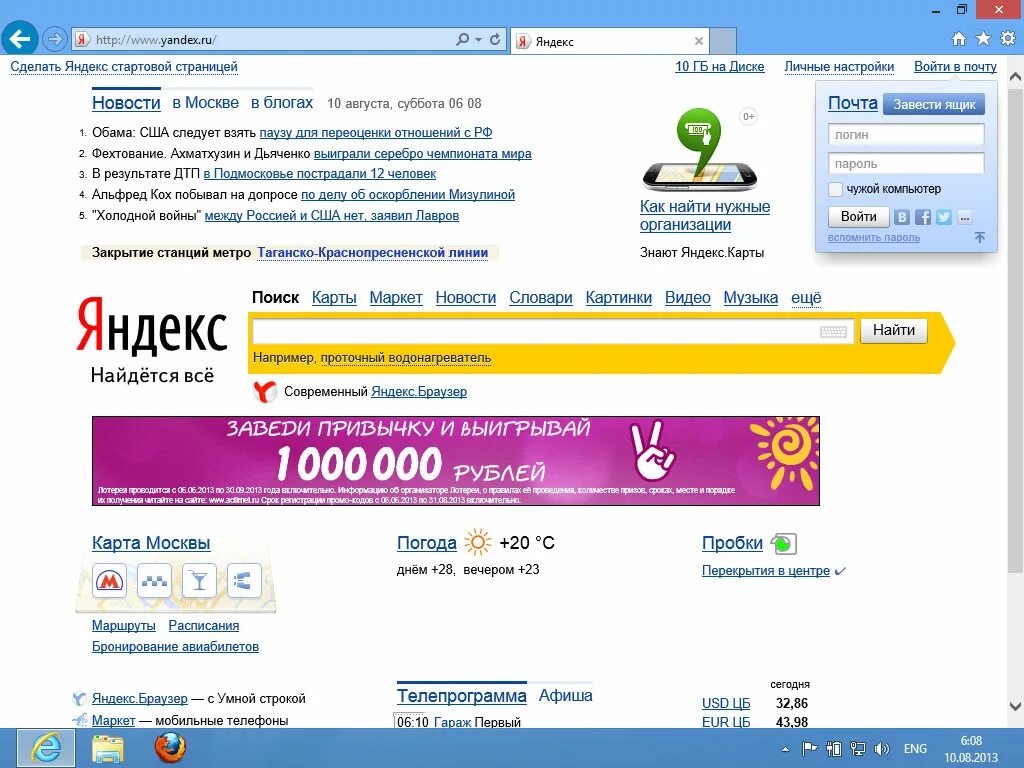Open the Новости news heading tab

coord(126,103)
